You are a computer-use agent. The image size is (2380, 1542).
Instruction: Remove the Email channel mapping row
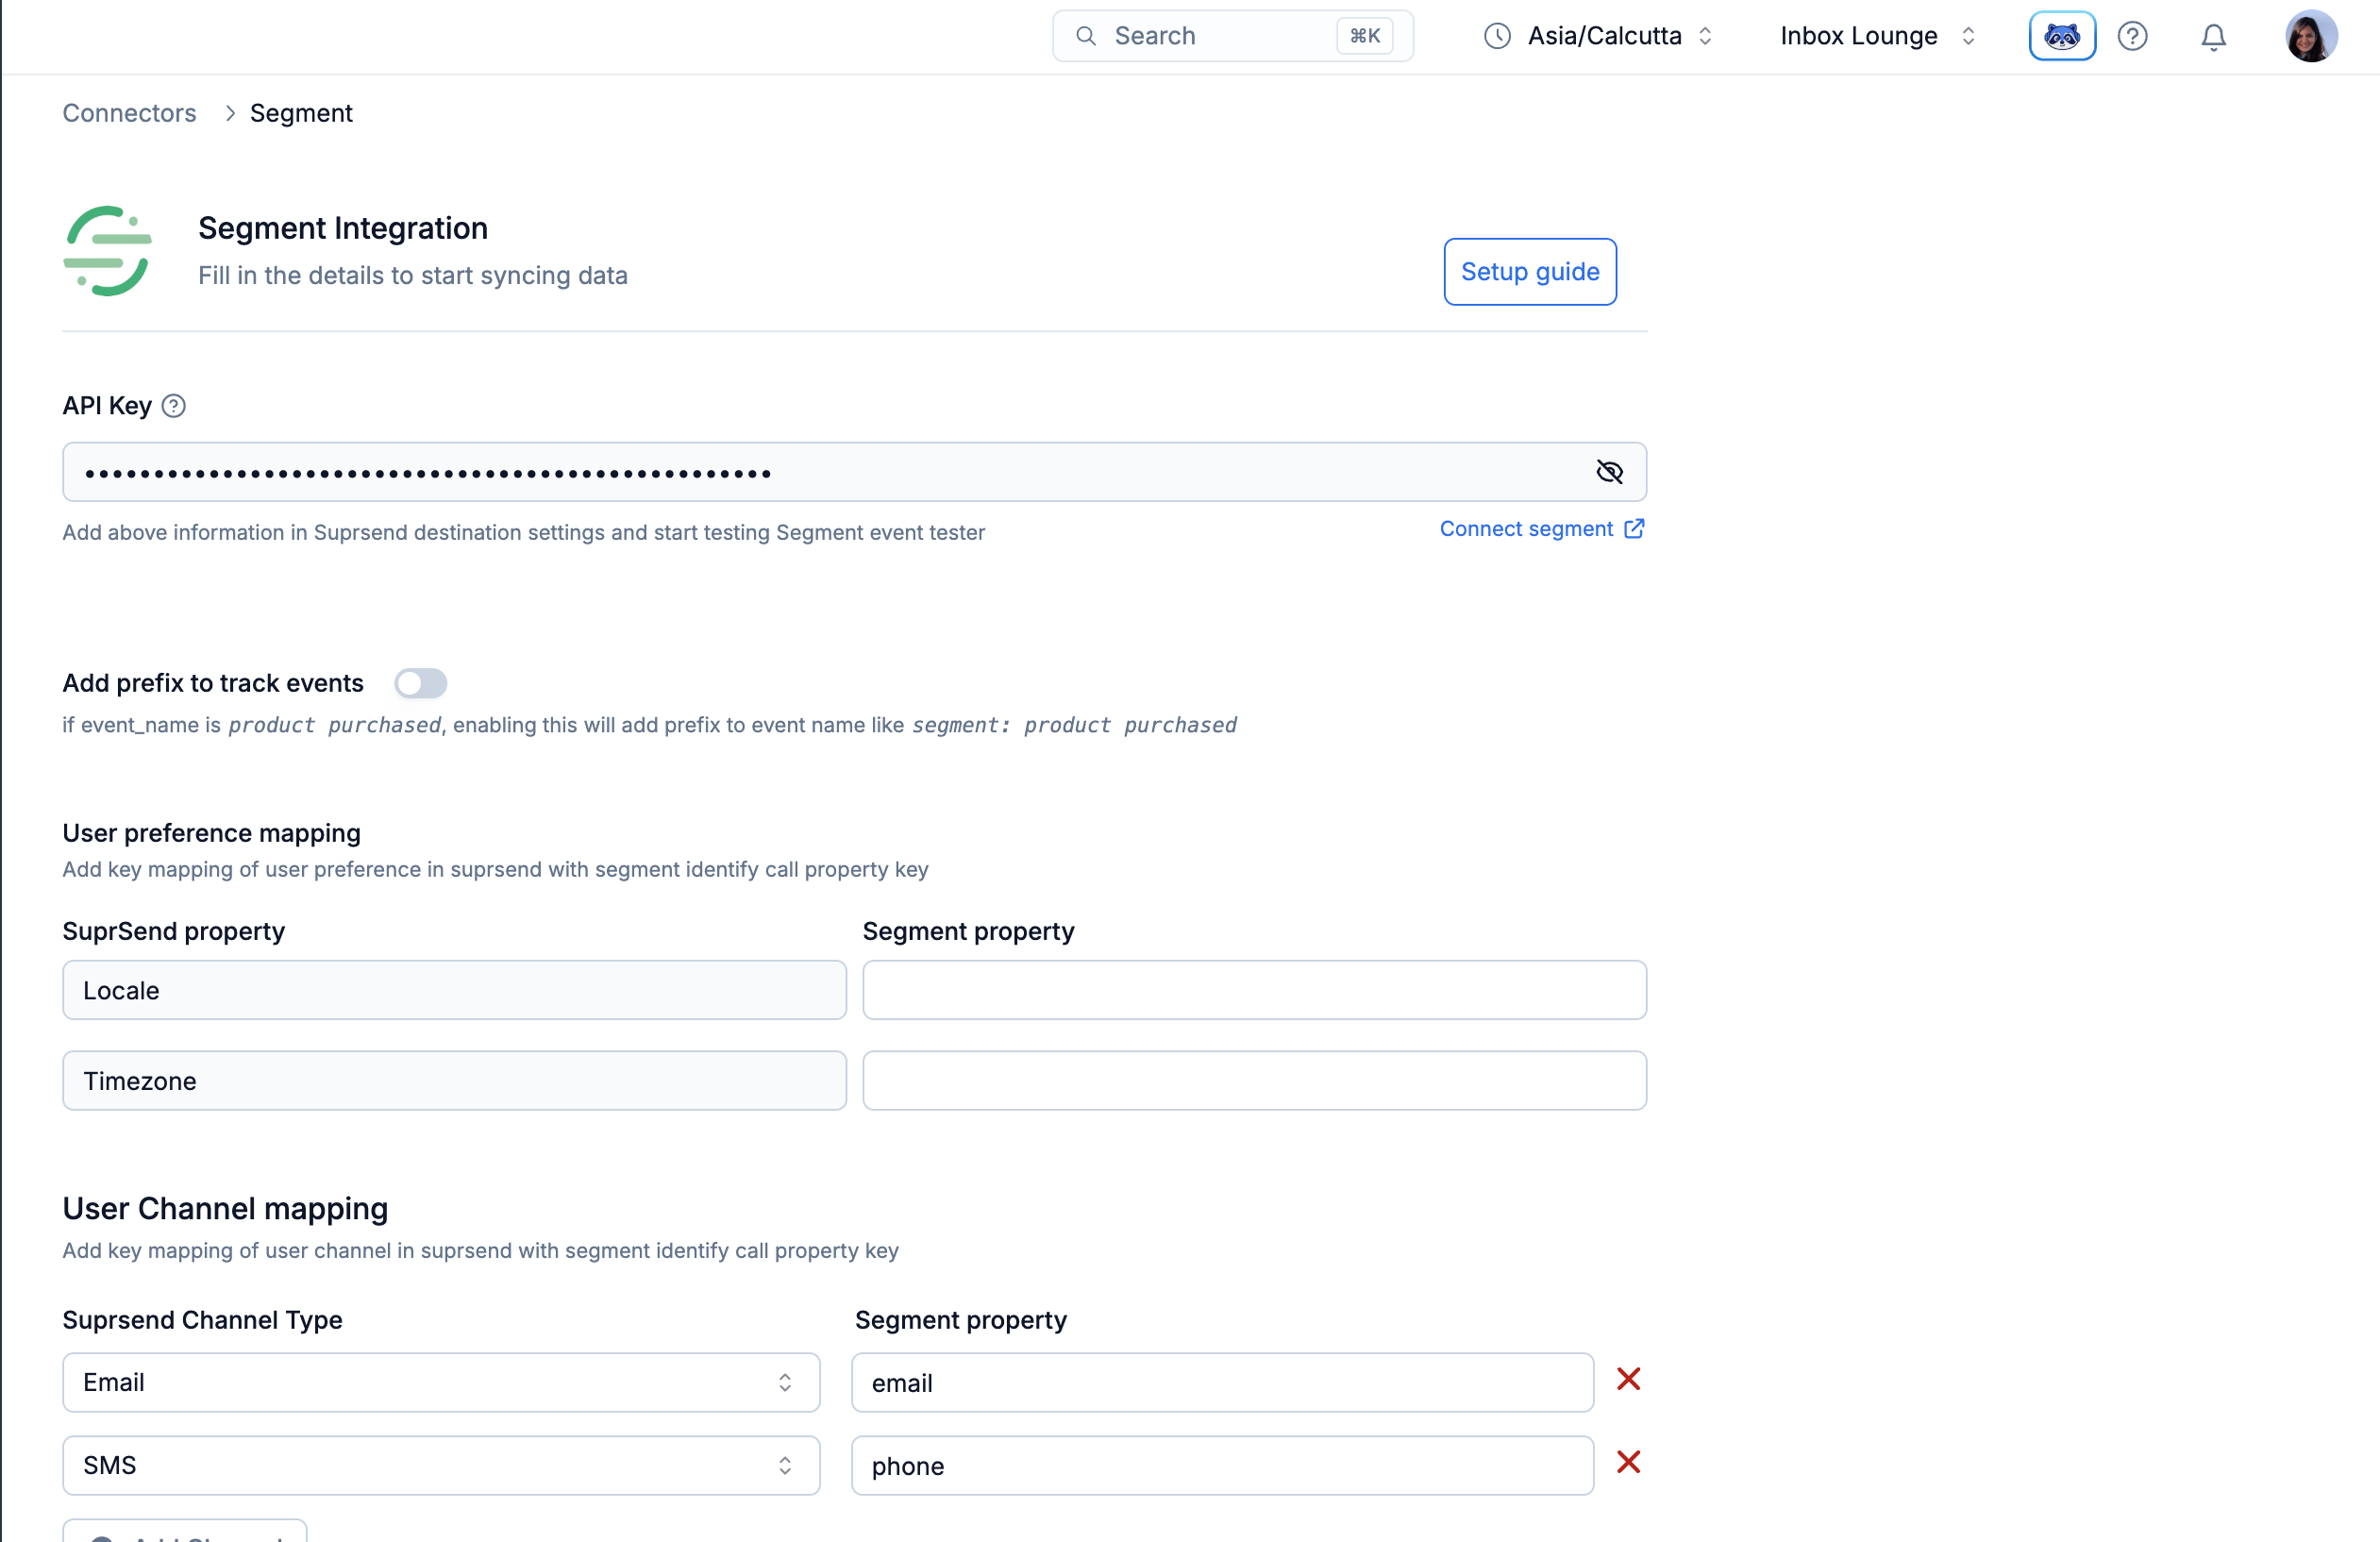pos(1628,1379)
